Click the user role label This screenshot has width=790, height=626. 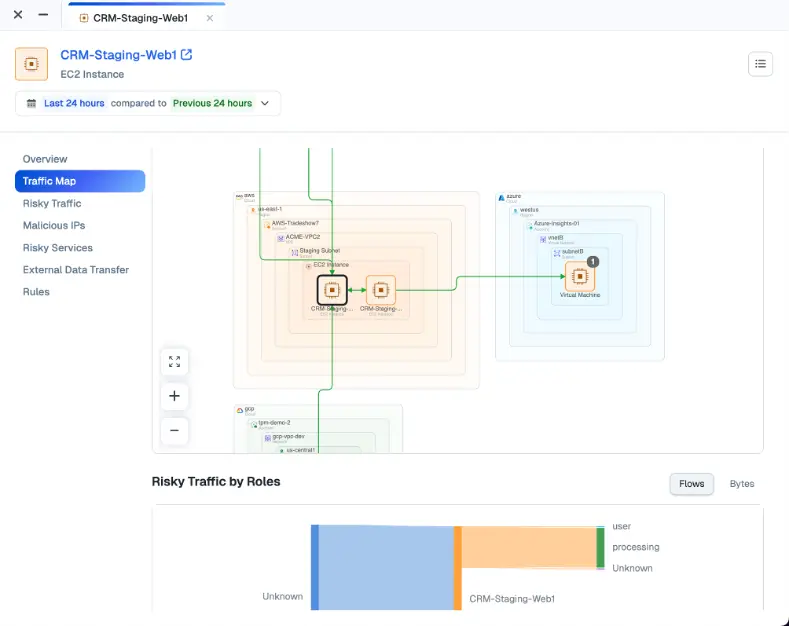point(621,526)
